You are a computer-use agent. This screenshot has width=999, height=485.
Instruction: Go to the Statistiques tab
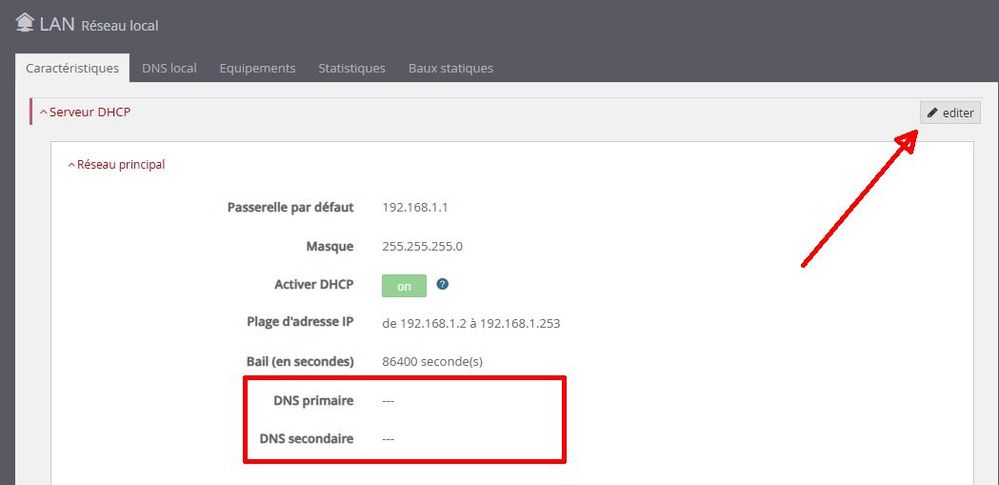pos(351,68)
